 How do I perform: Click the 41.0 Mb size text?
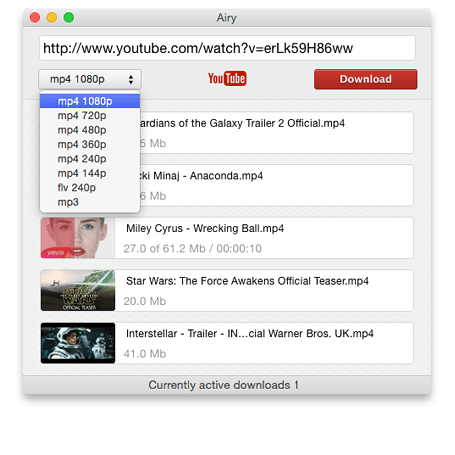point(145,354)
